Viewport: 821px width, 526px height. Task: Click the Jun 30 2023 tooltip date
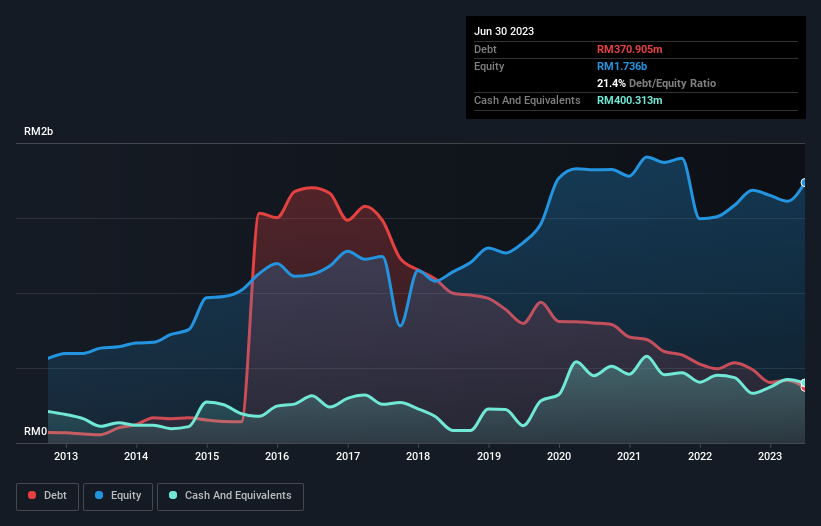pyautogui.click(x=504, y=31)
